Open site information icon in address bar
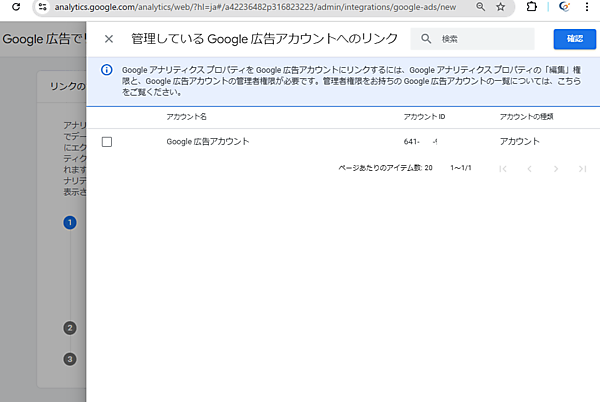Screen dimensions: 600x402 [42, 7]
